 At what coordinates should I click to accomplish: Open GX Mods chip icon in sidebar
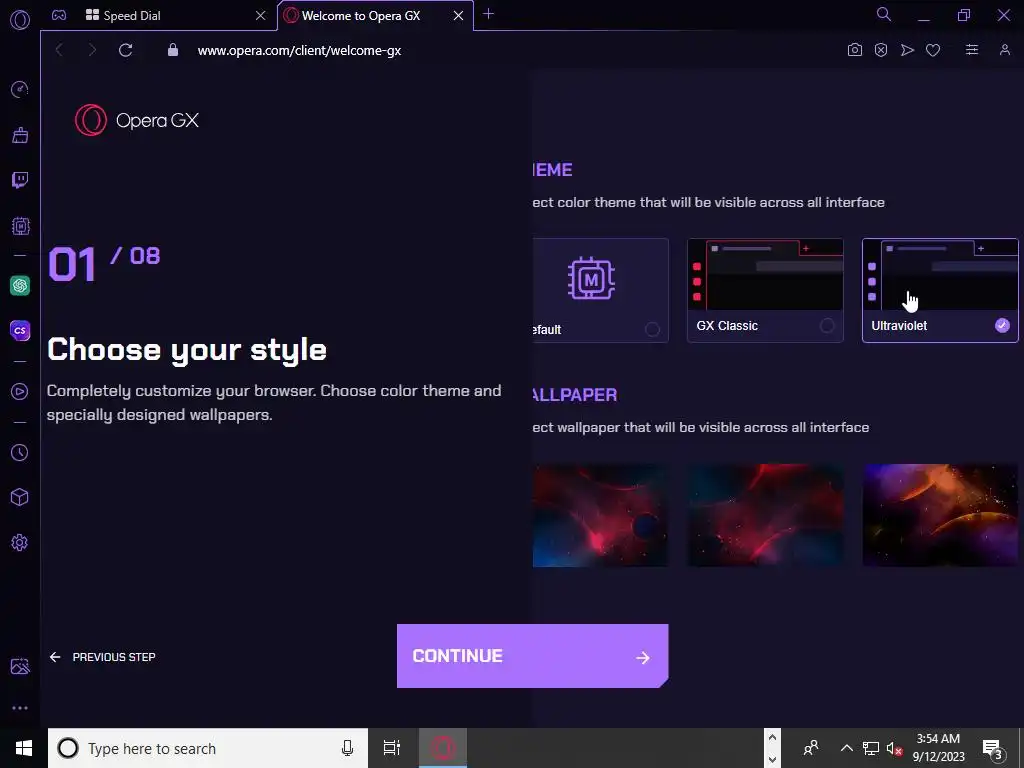(x=20, y=226)
